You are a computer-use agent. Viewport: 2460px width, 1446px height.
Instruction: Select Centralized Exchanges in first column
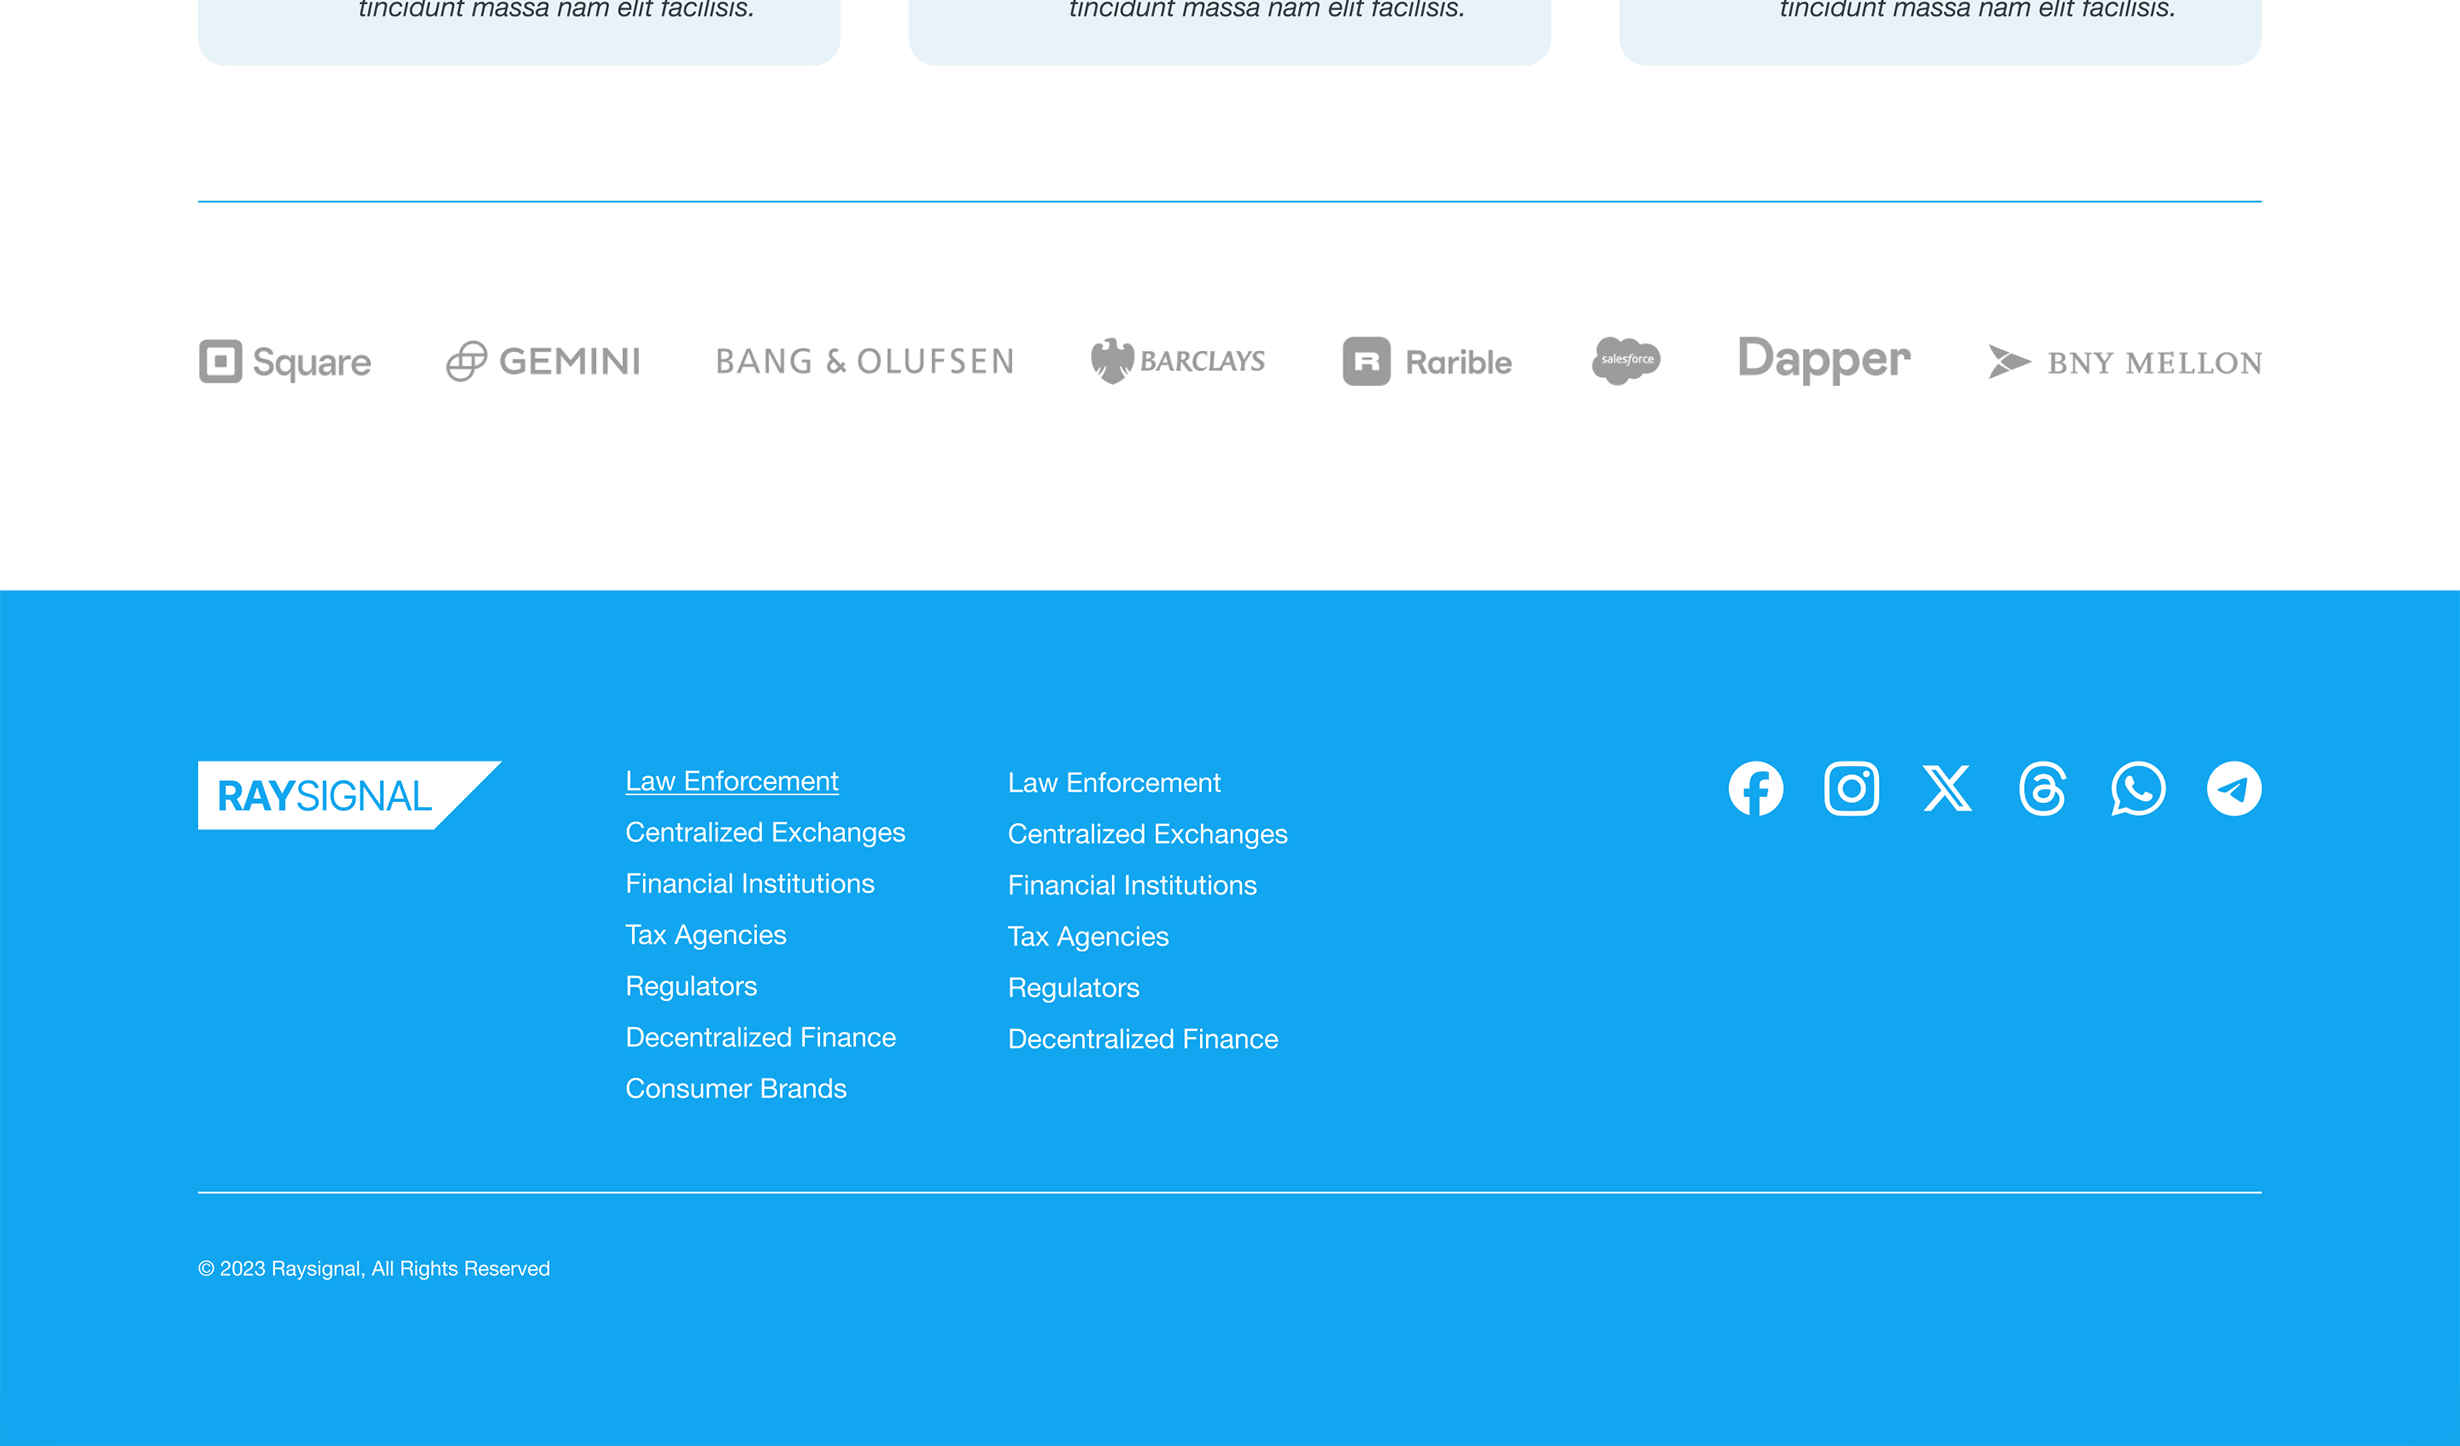[x=765, y=832]
